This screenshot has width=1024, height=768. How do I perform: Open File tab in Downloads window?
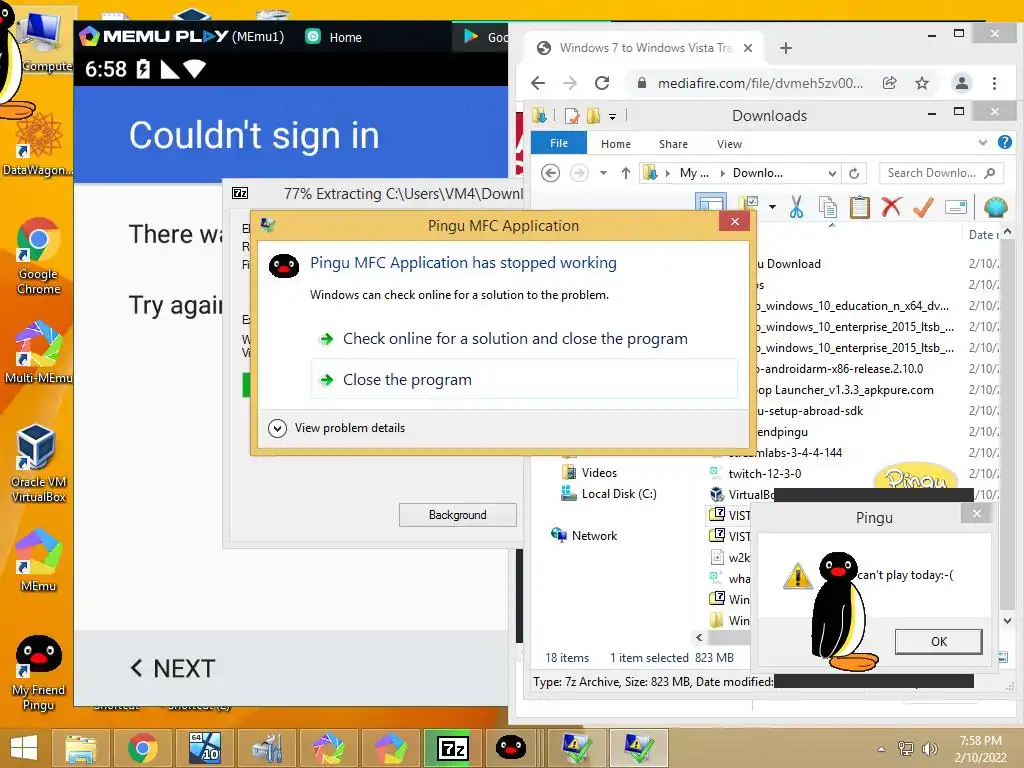(x=558, y=143)
